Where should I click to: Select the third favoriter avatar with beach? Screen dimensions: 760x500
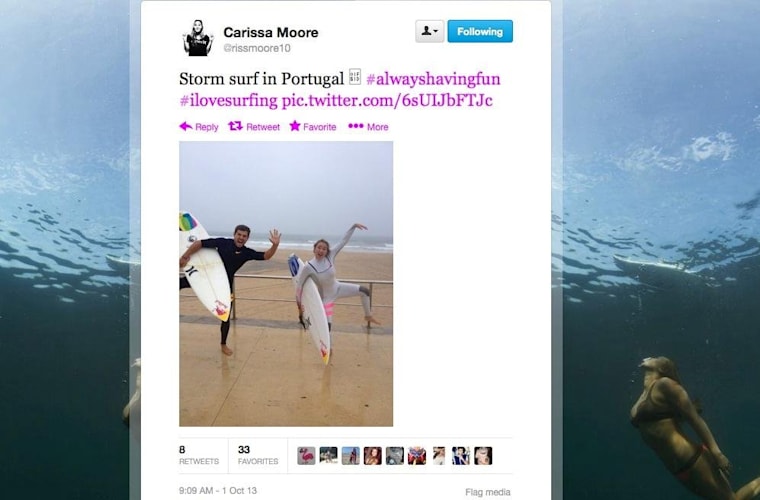(x=350, y=456)
